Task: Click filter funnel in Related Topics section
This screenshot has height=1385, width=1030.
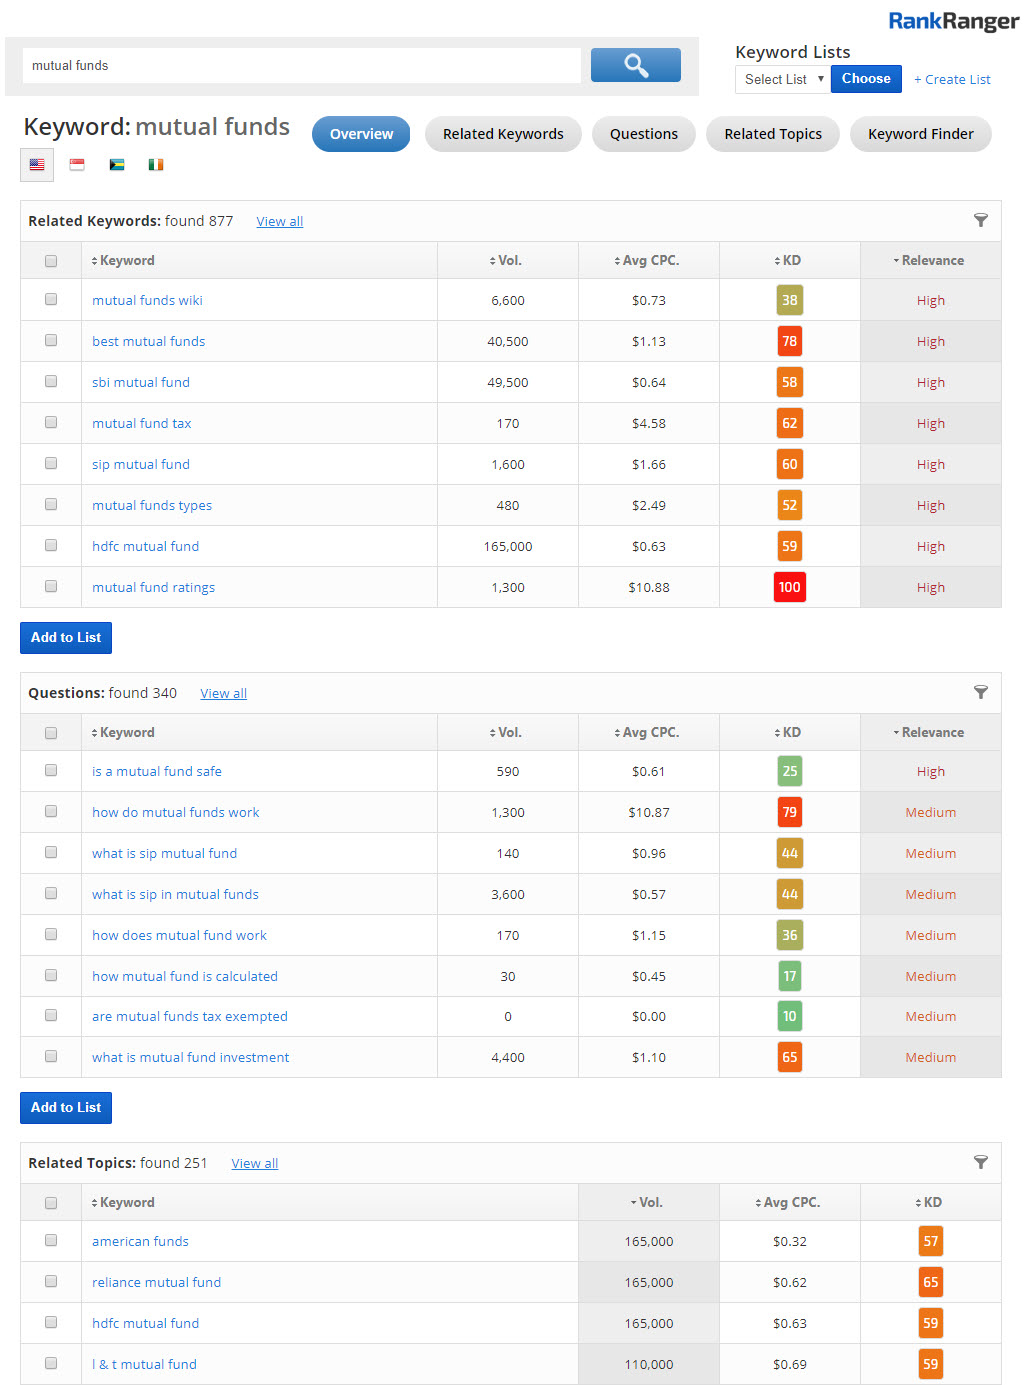Action: (x=980, y=1162)
